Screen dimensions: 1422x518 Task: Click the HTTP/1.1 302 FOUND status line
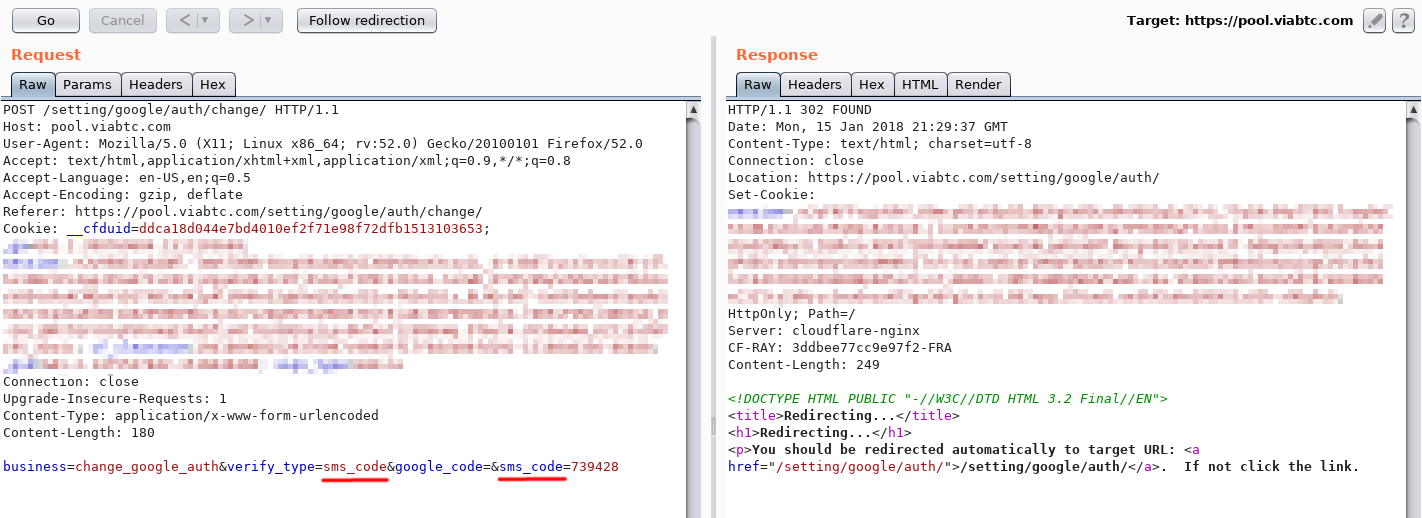(800, 110)
